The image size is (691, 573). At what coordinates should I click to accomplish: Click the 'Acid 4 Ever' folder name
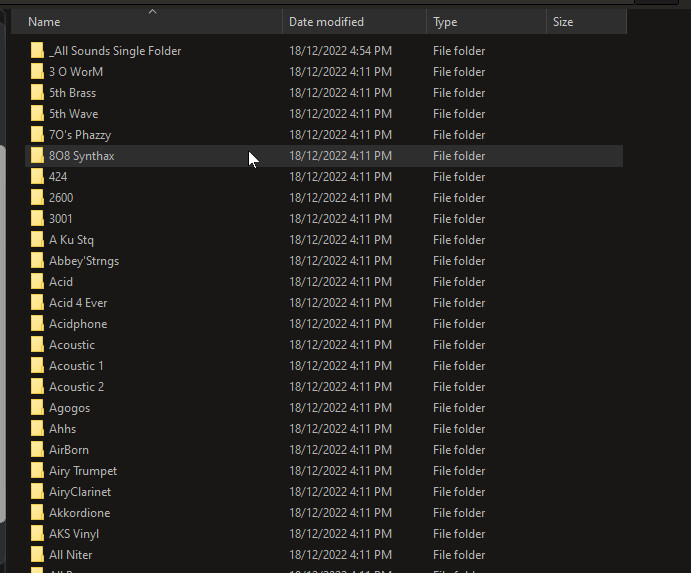coord(78,303)
